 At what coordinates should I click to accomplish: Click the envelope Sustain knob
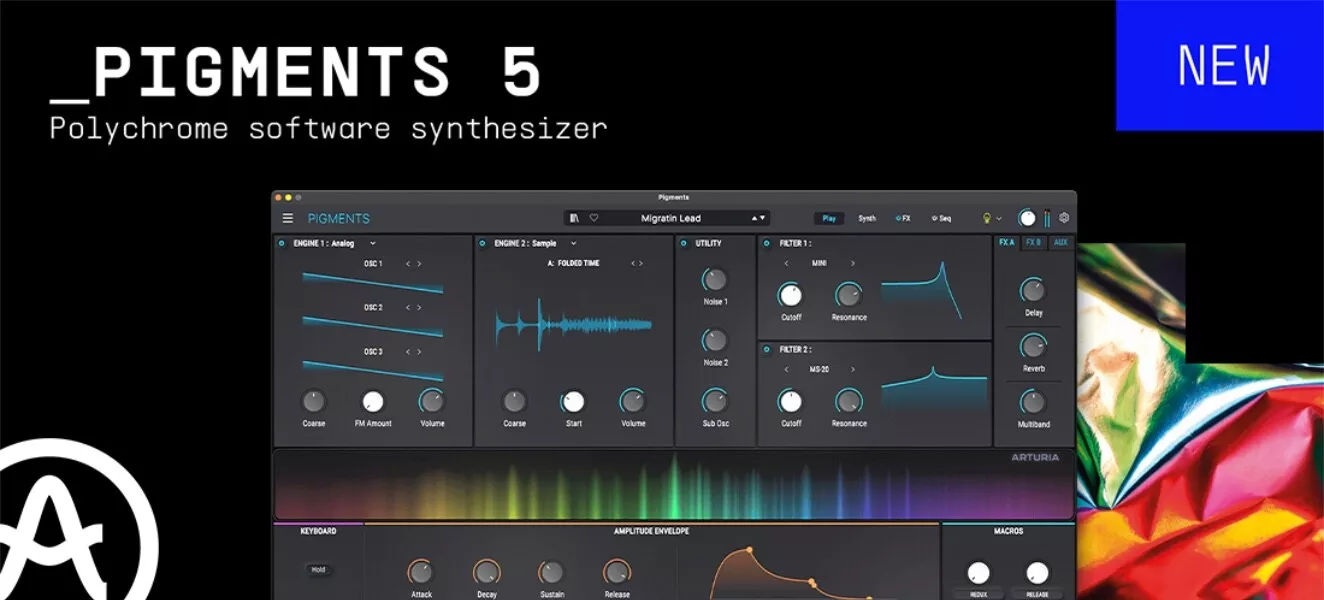[x=551, y=572]
